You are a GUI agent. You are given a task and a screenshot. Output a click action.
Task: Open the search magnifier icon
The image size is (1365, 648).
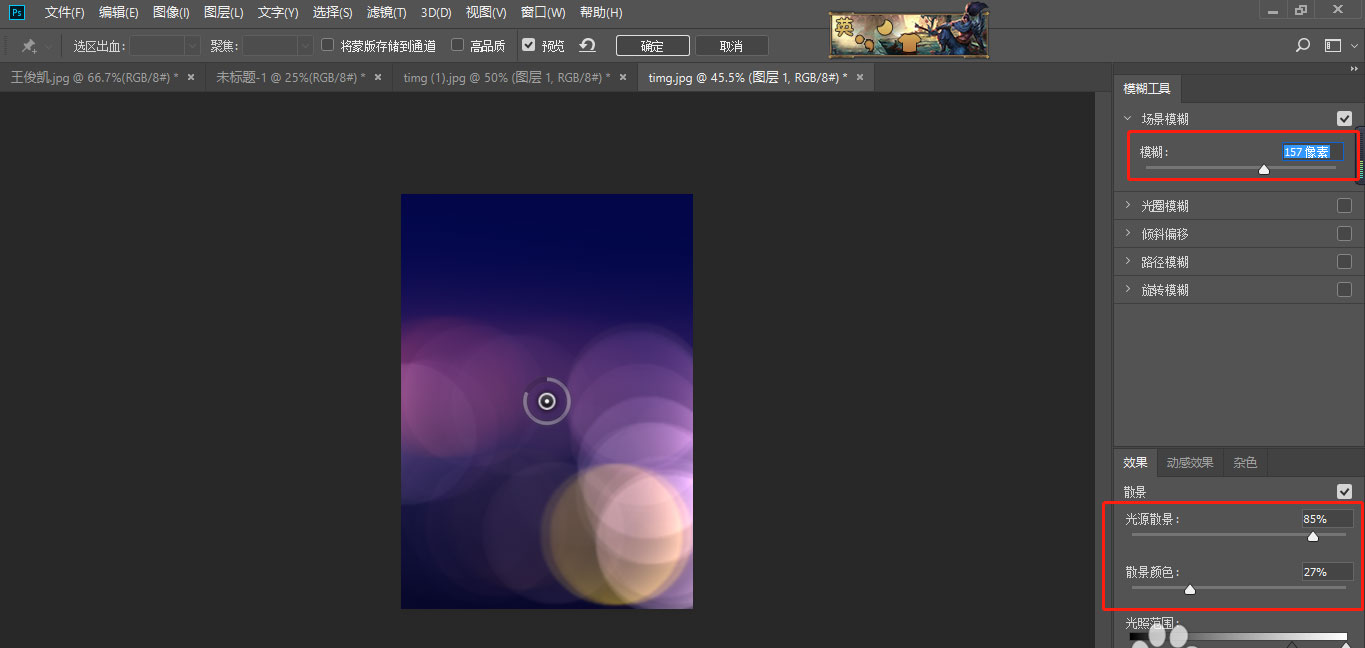[x=1302, y=46]
